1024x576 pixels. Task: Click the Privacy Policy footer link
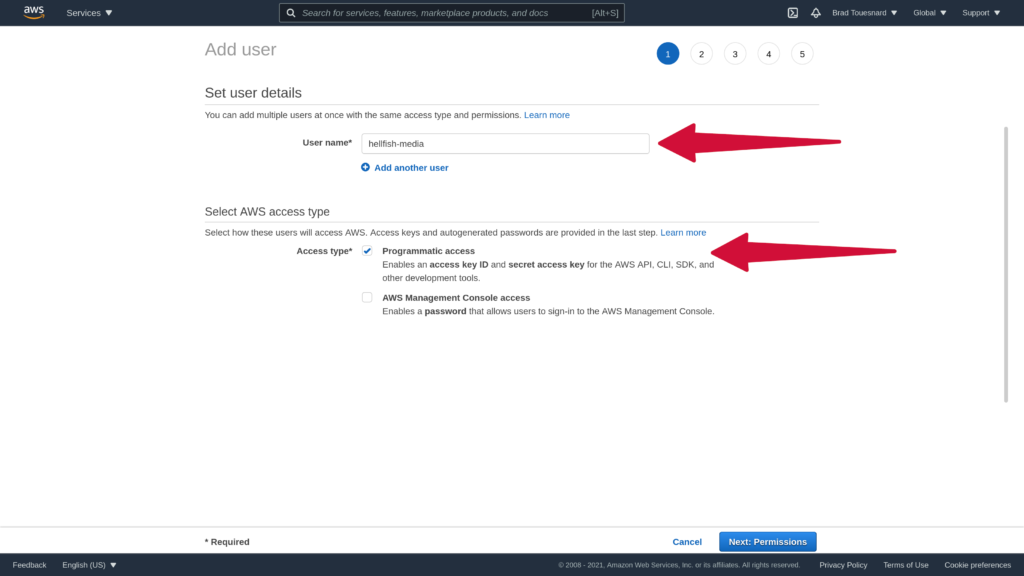(843, 564)
